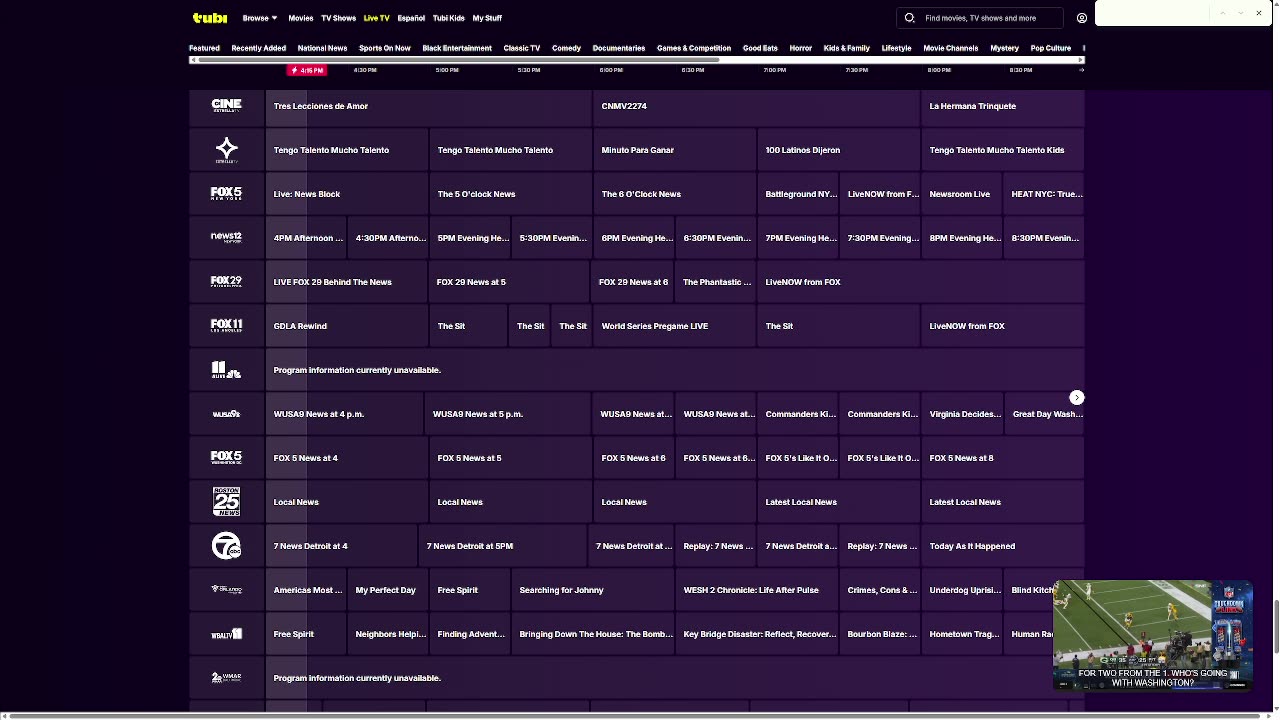Image resolution: width=1280 pixels, height=720 pixels.
Task: Close the find-in-page bar
Action: 1259,13
